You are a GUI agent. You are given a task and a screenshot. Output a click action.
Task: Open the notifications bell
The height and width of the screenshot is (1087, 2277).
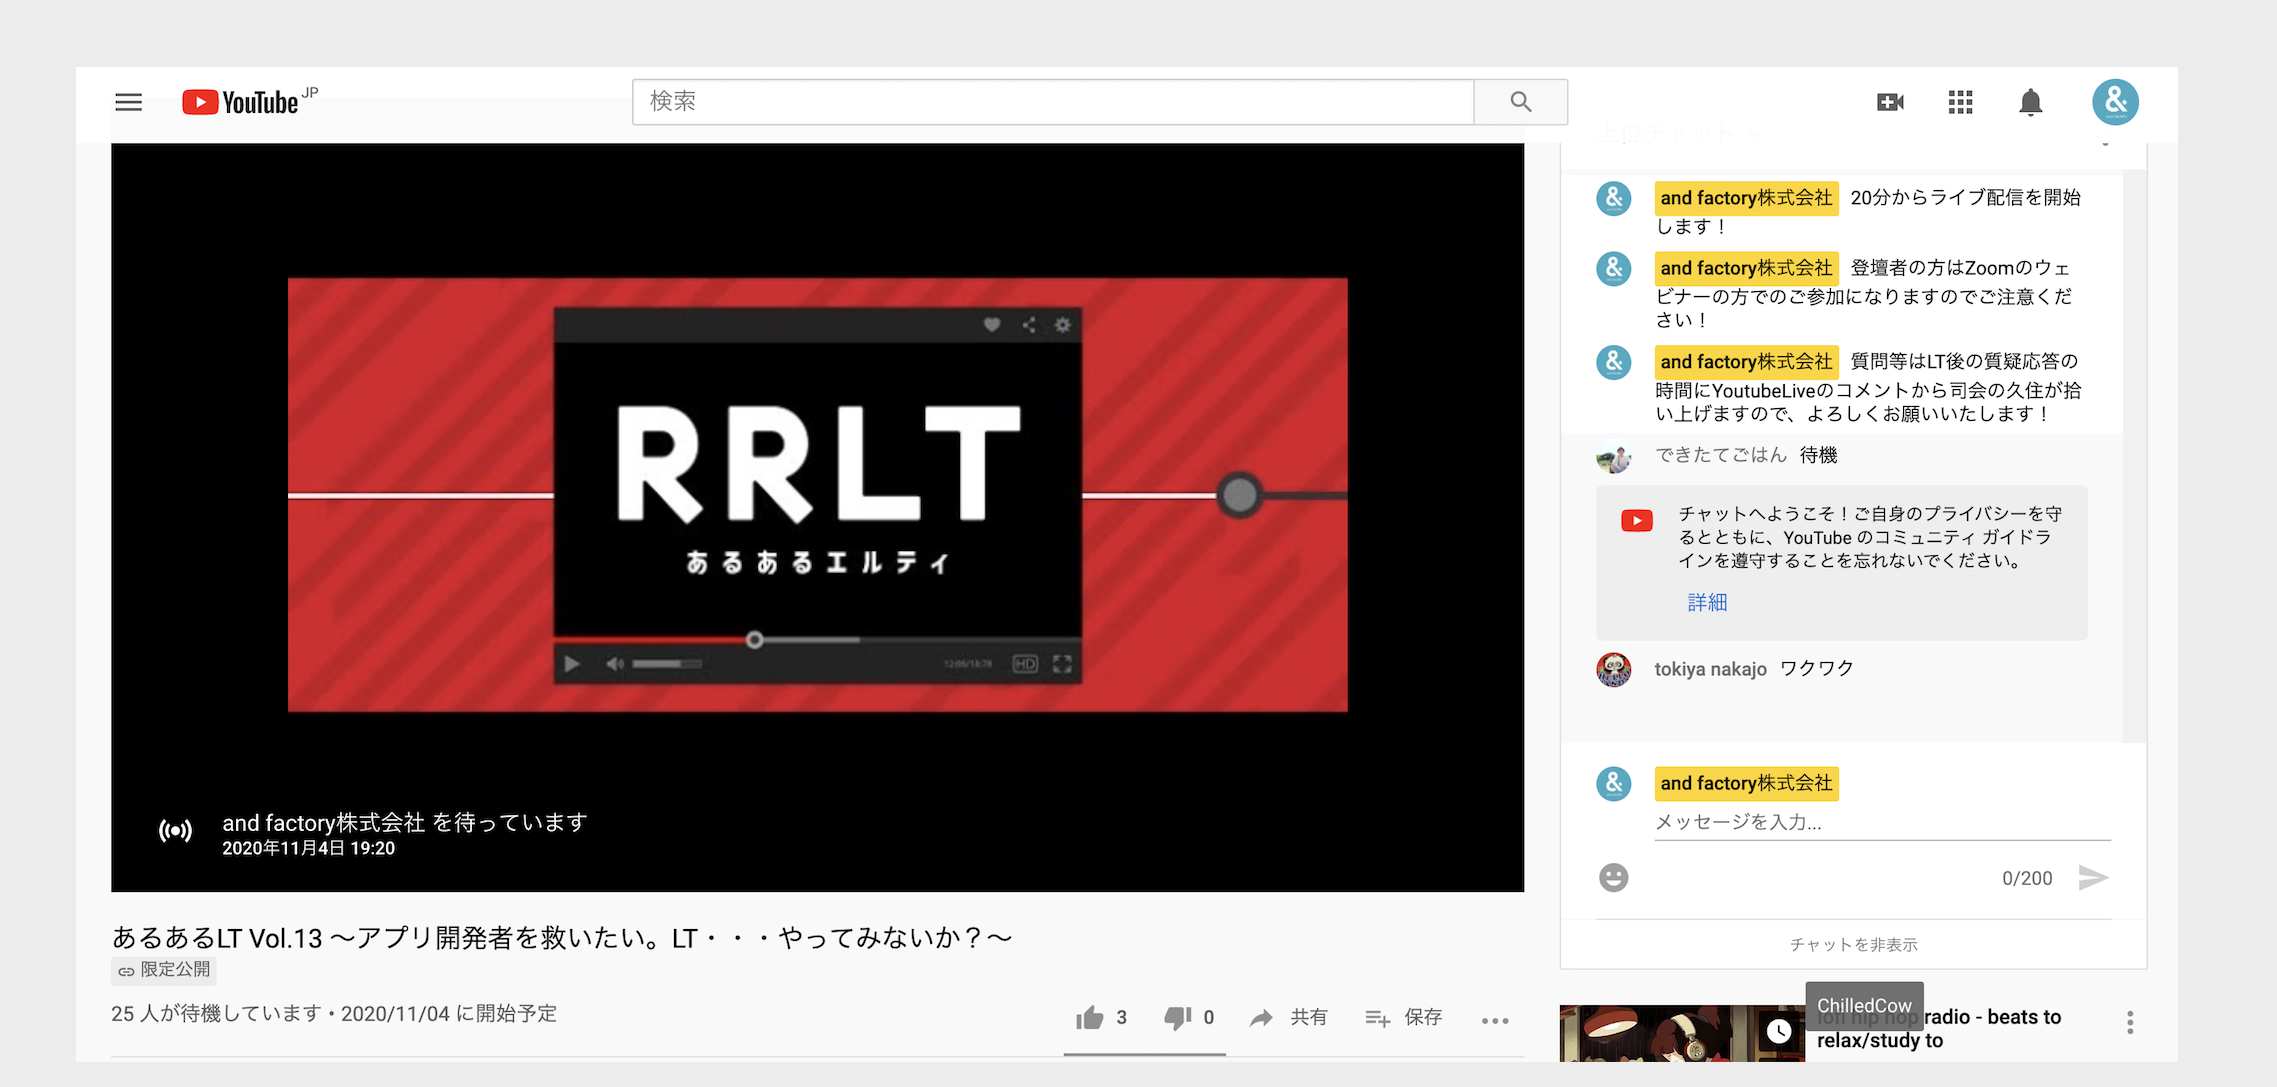(2030, 101)
